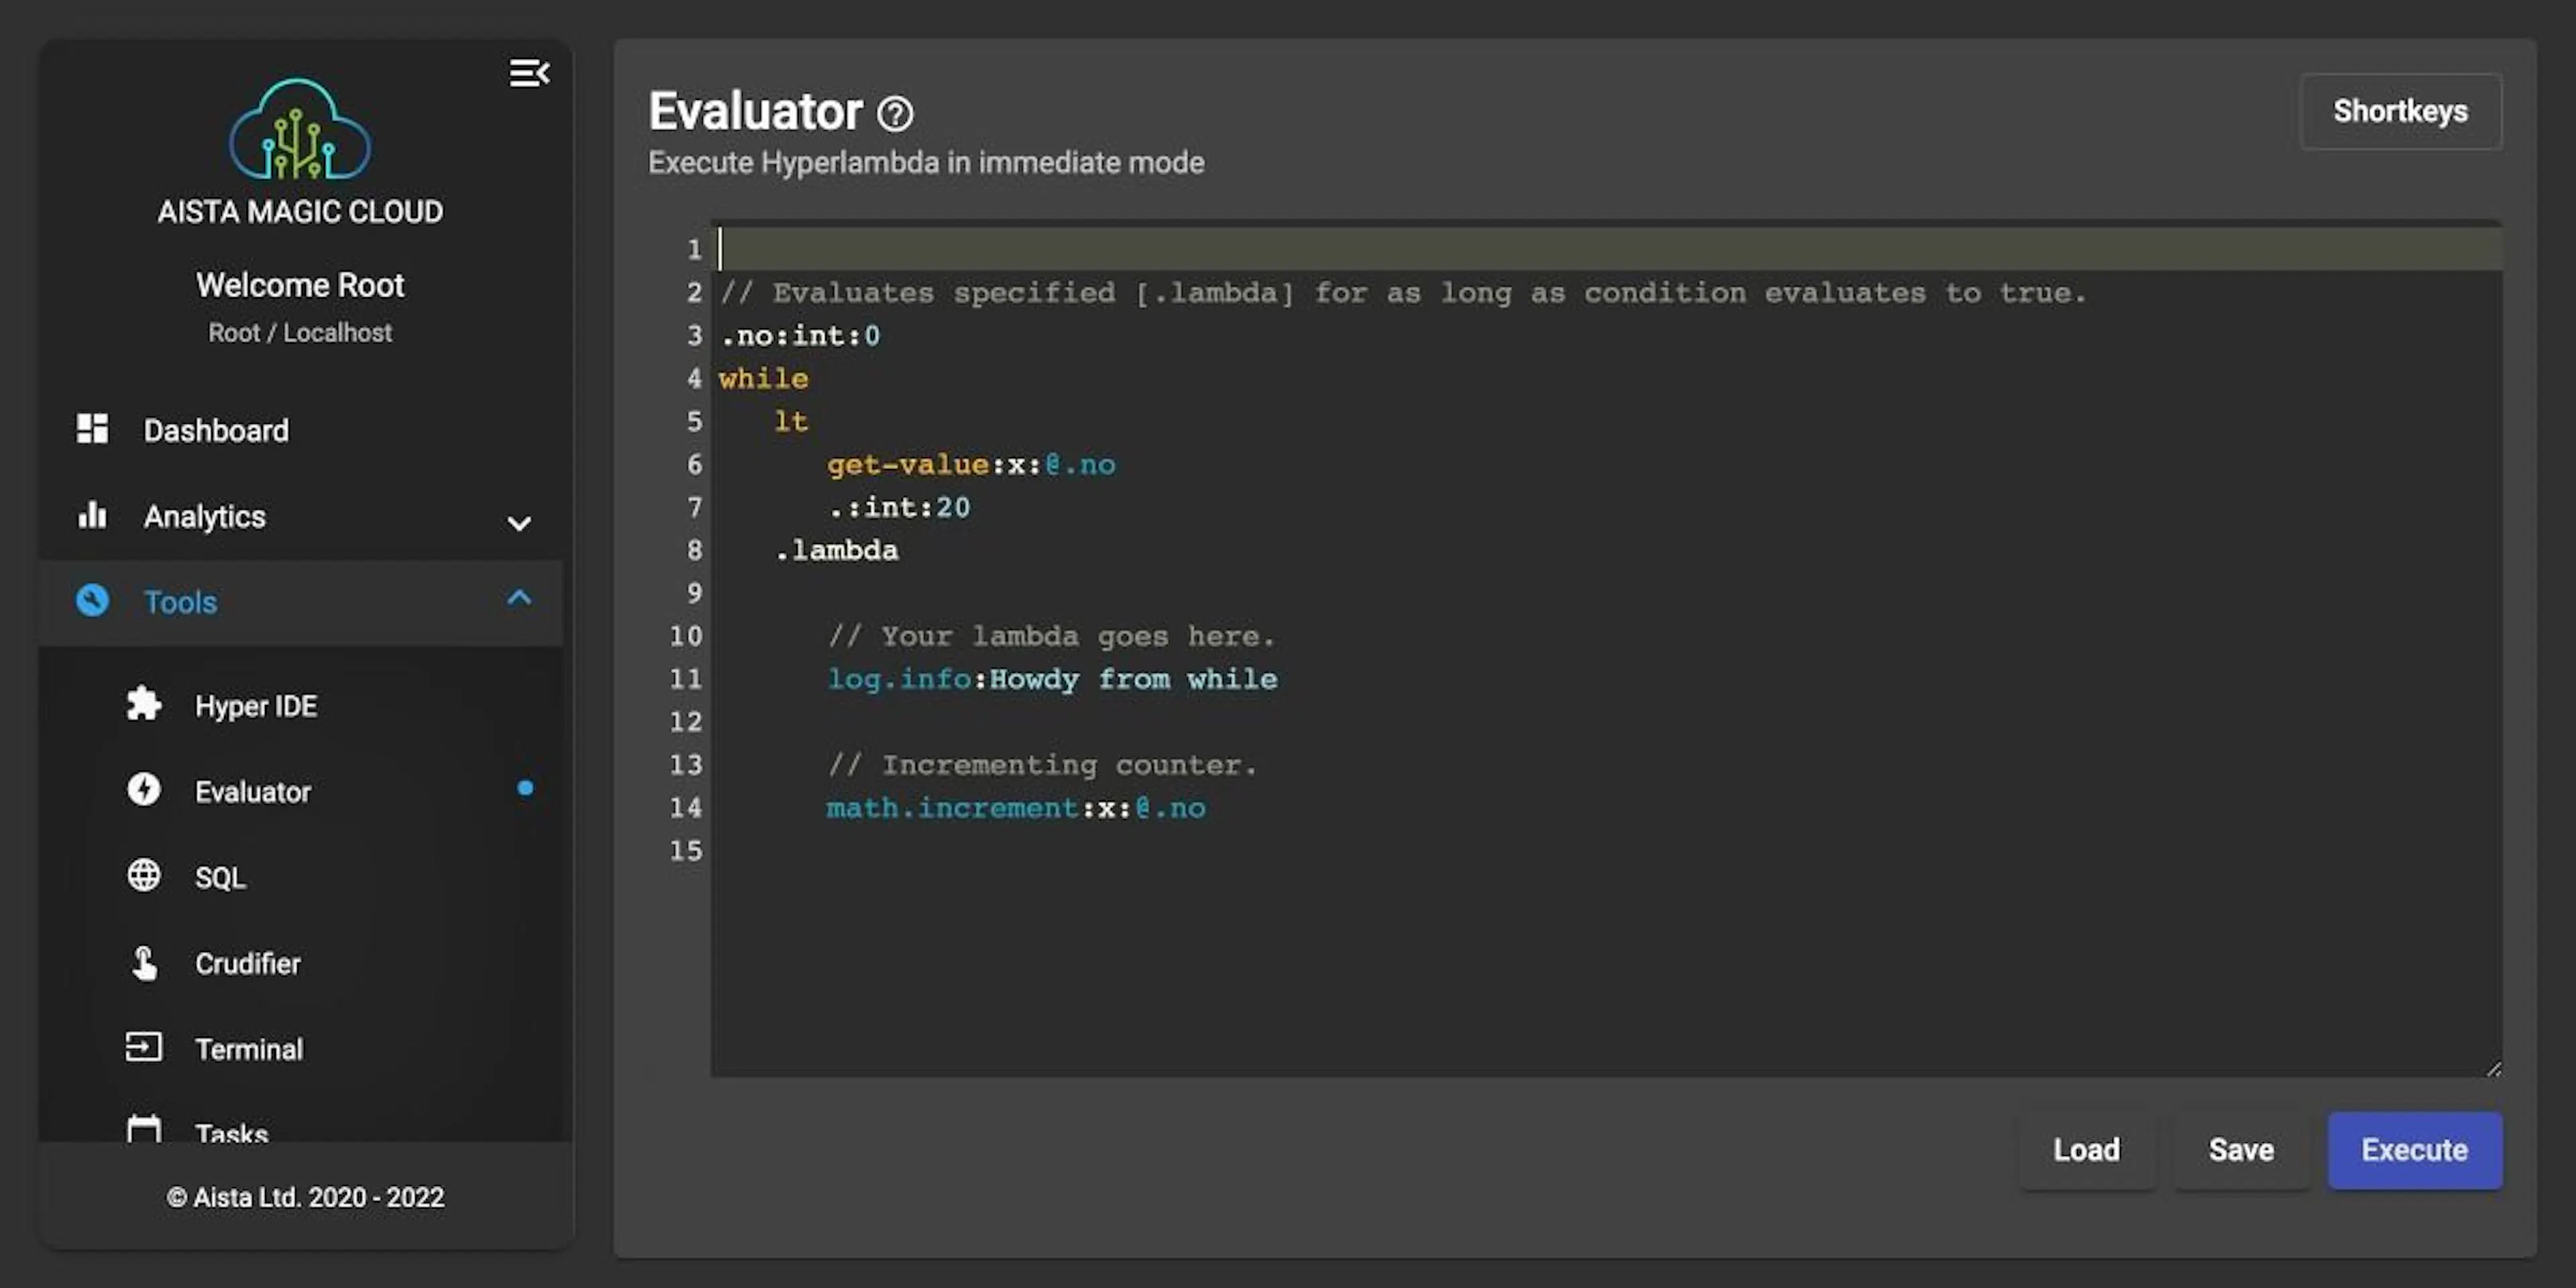Viewport: 2576px width, 1288px height.
Task: Click the Load button
Action: (x=2086, y=1150)
